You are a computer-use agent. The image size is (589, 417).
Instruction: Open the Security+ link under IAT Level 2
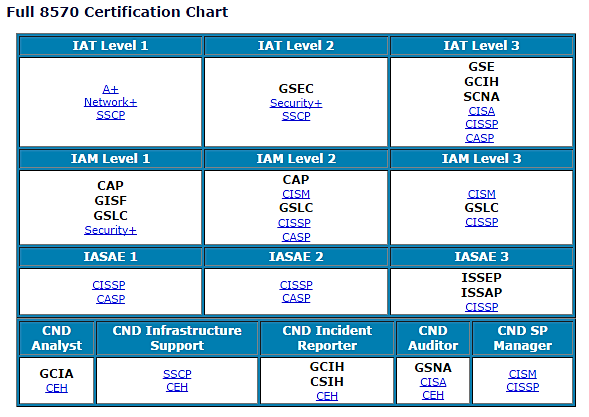click(296, 103)
